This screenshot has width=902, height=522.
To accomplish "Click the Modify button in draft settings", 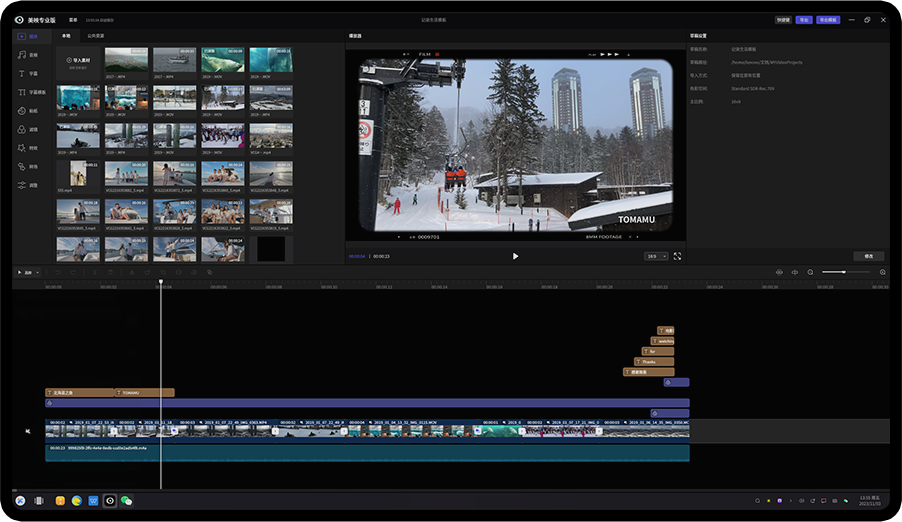I will coord(869,256).
